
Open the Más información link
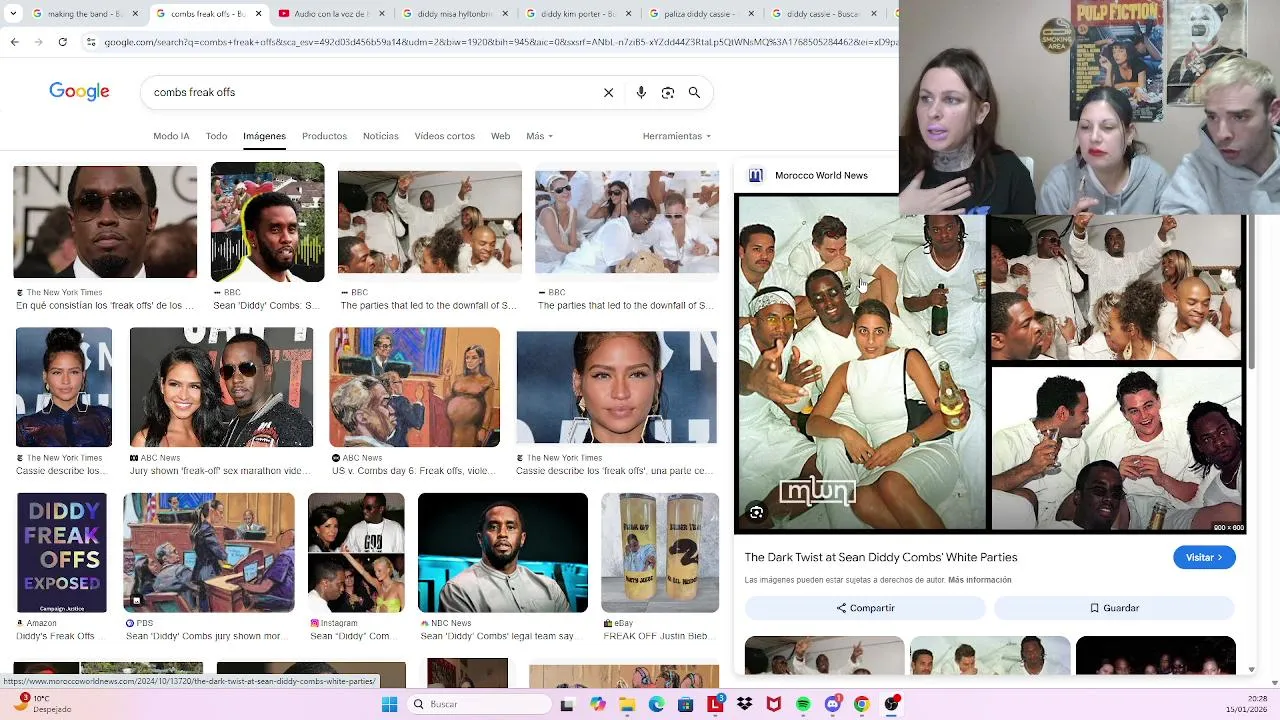[980, 580]
